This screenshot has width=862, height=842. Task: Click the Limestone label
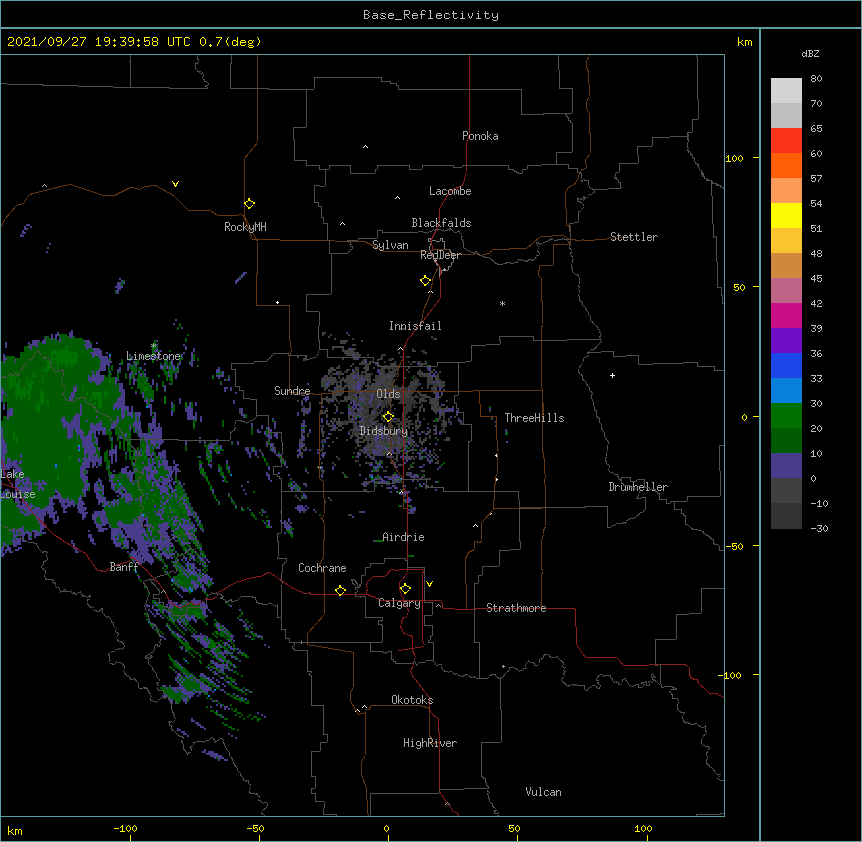(153, 356)
